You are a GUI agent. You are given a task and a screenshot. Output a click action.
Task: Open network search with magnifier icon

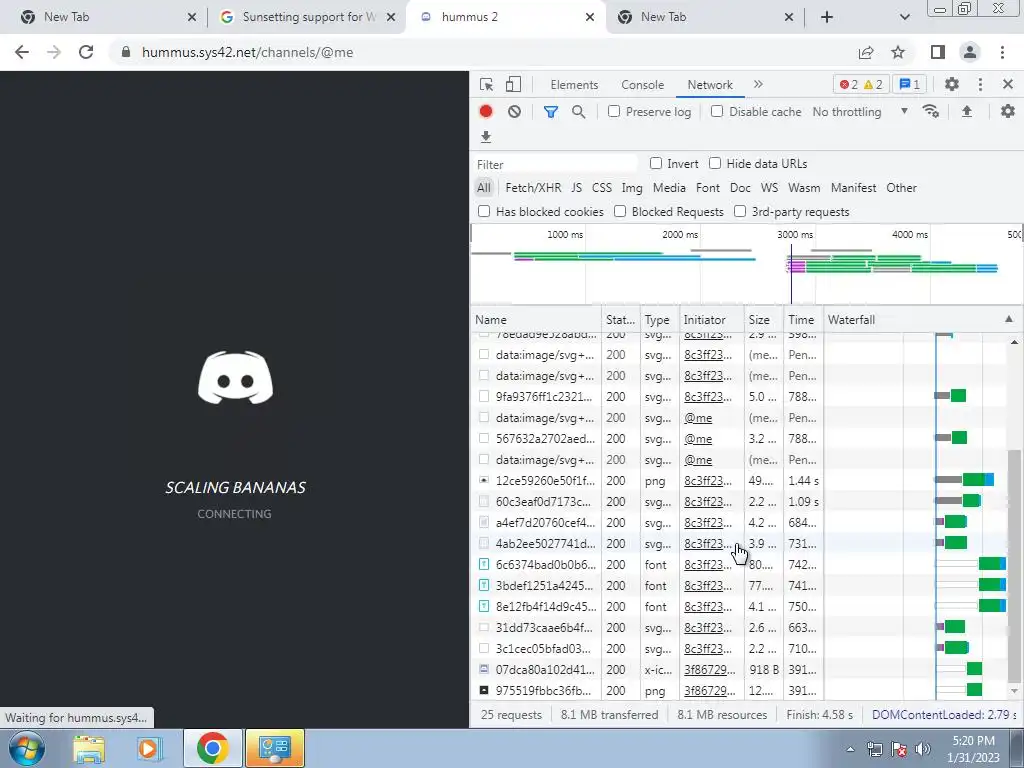pyautogui.click(x=579, y=112)
